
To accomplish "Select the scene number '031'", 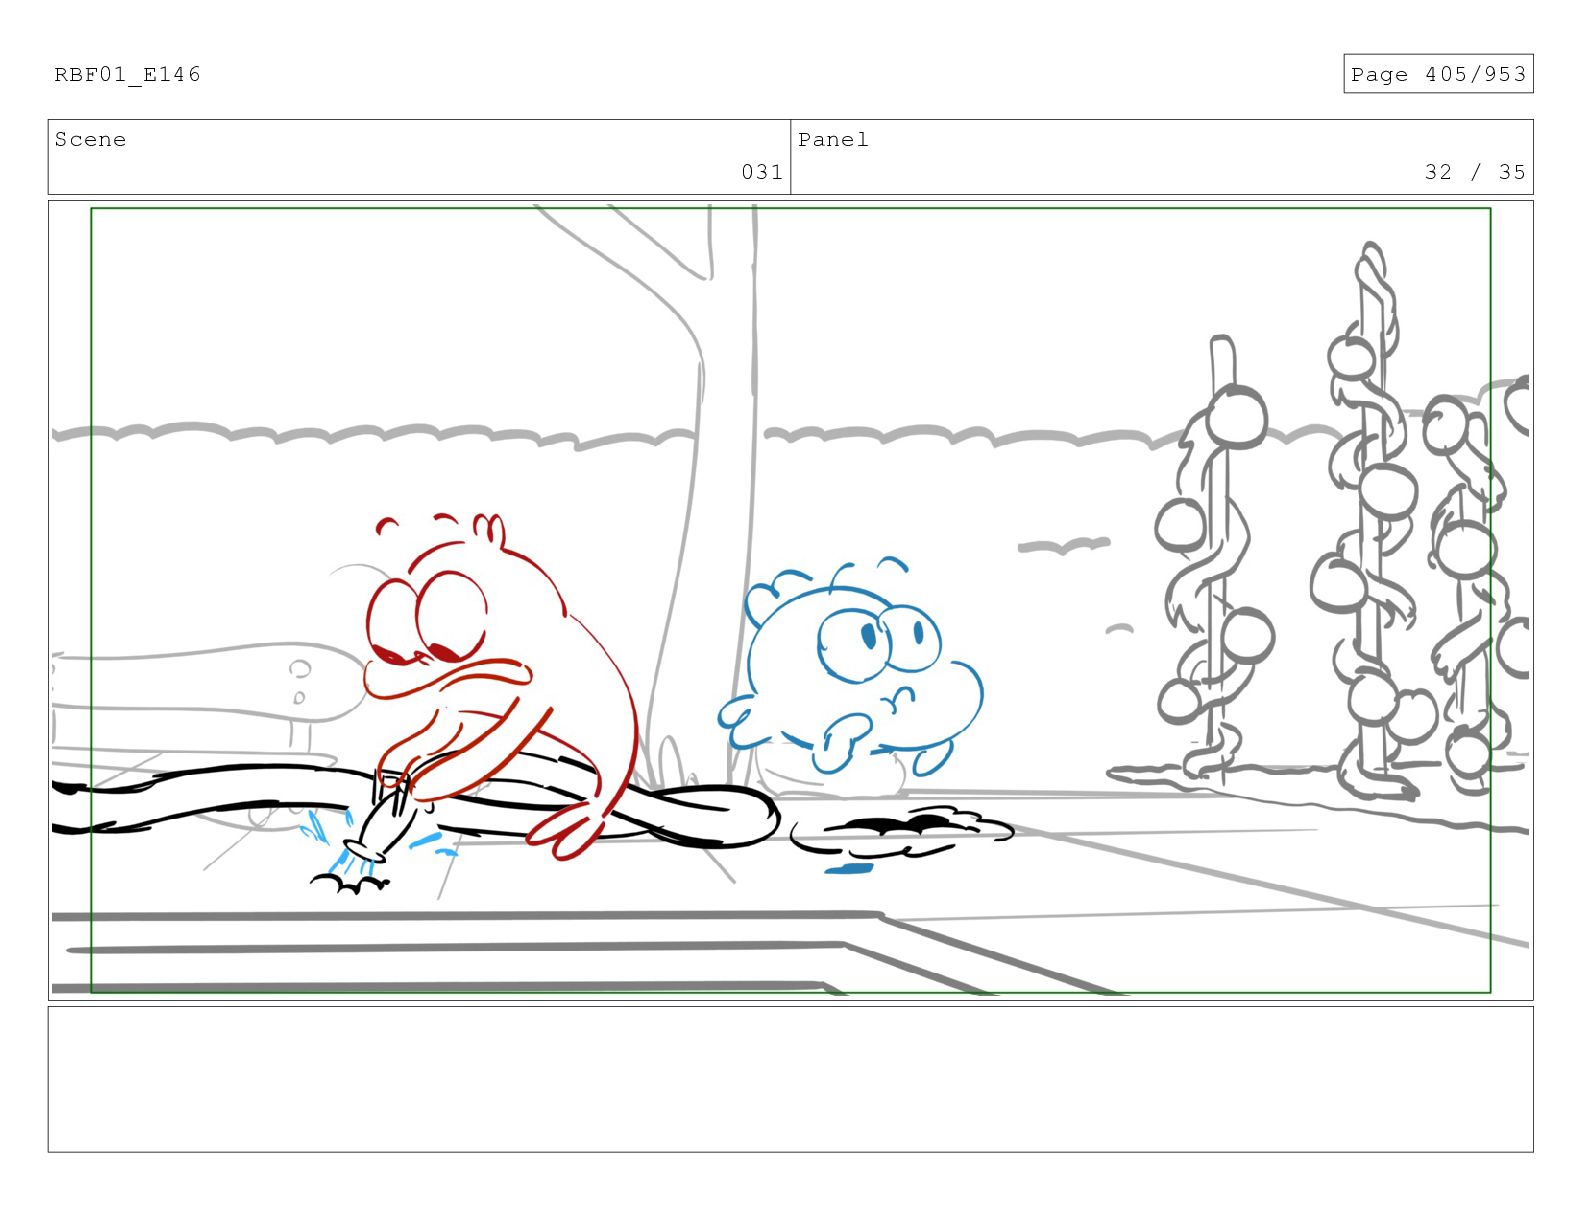I will tap(762, 172).
